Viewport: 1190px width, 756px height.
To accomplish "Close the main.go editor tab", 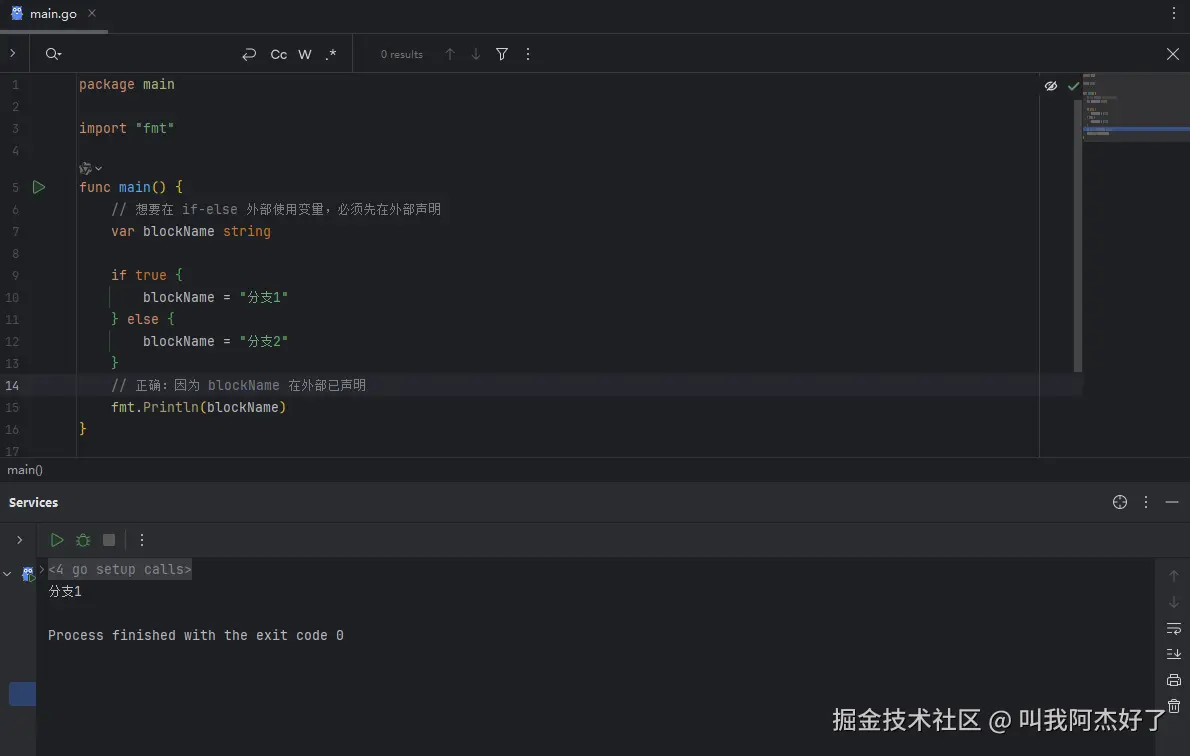I will point(92,13).
